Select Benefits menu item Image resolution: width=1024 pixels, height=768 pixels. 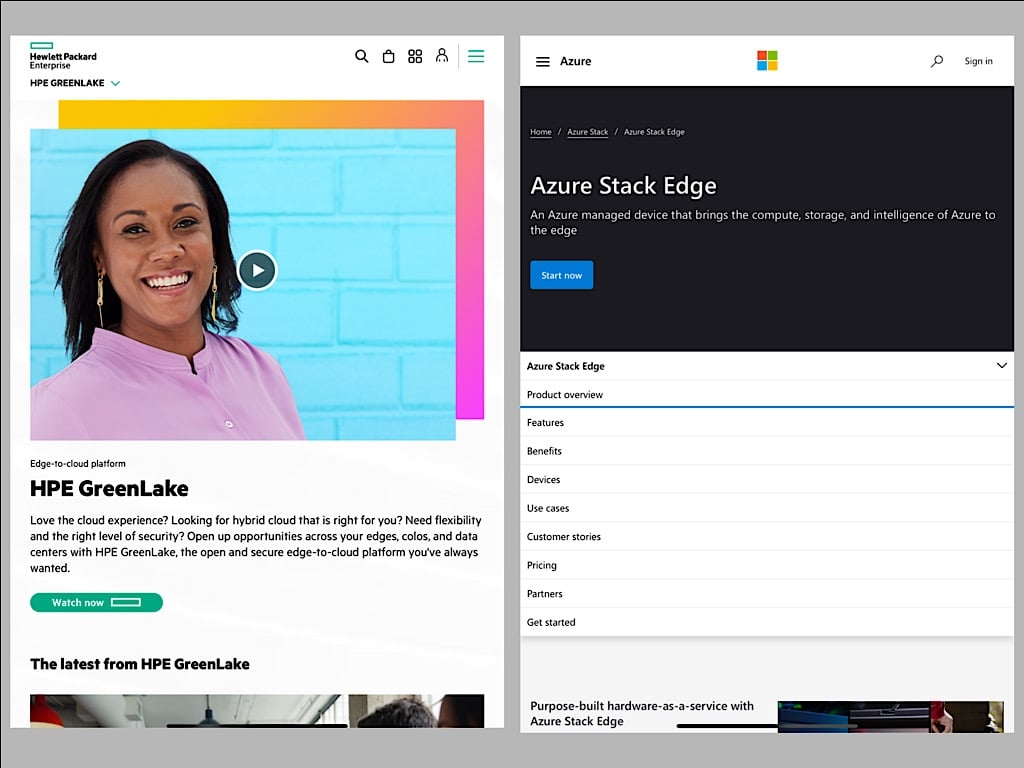pyautogui.click(x=767, y=451)
